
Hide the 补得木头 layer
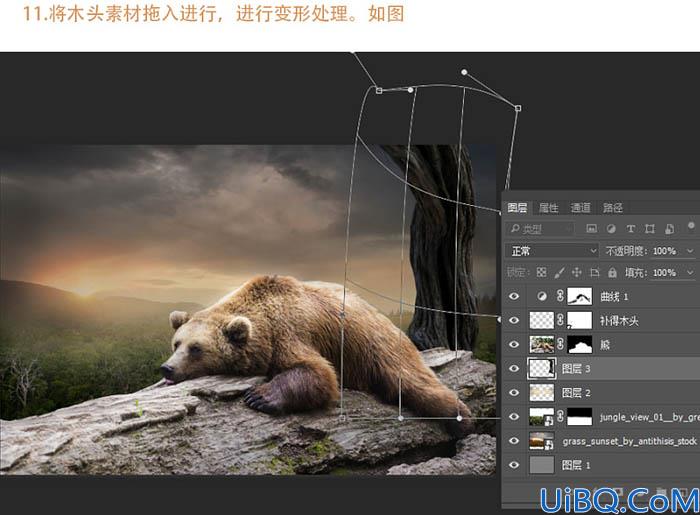[x=514, y=320]
